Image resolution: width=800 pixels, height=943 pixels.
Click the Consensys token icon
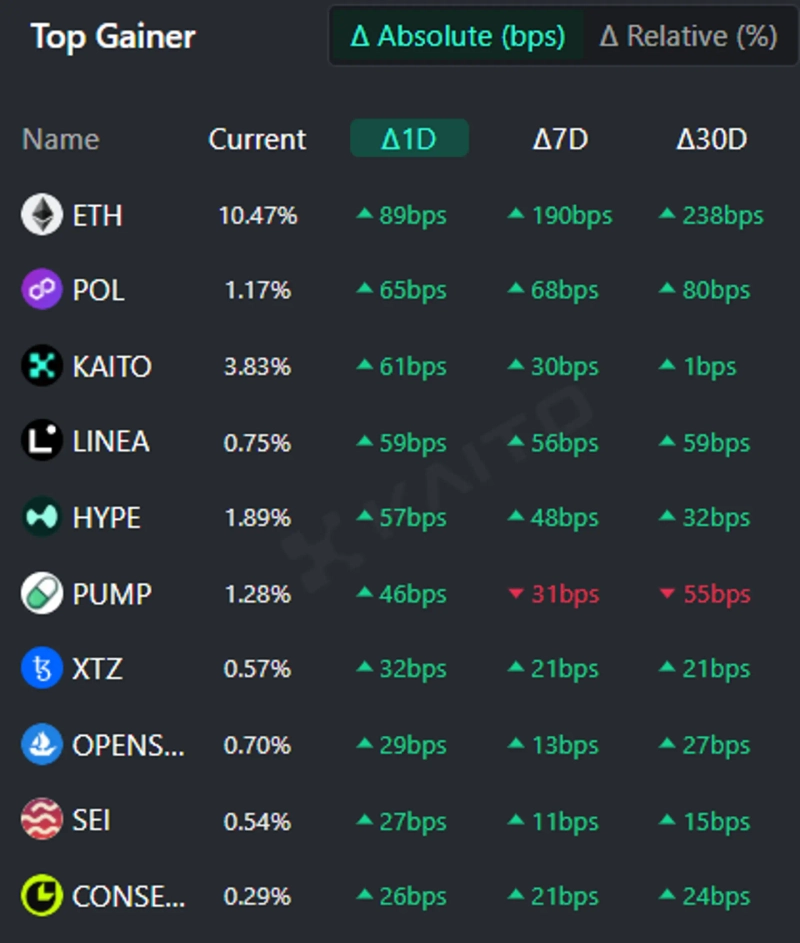pyautogui.click(x=42, y=896)
